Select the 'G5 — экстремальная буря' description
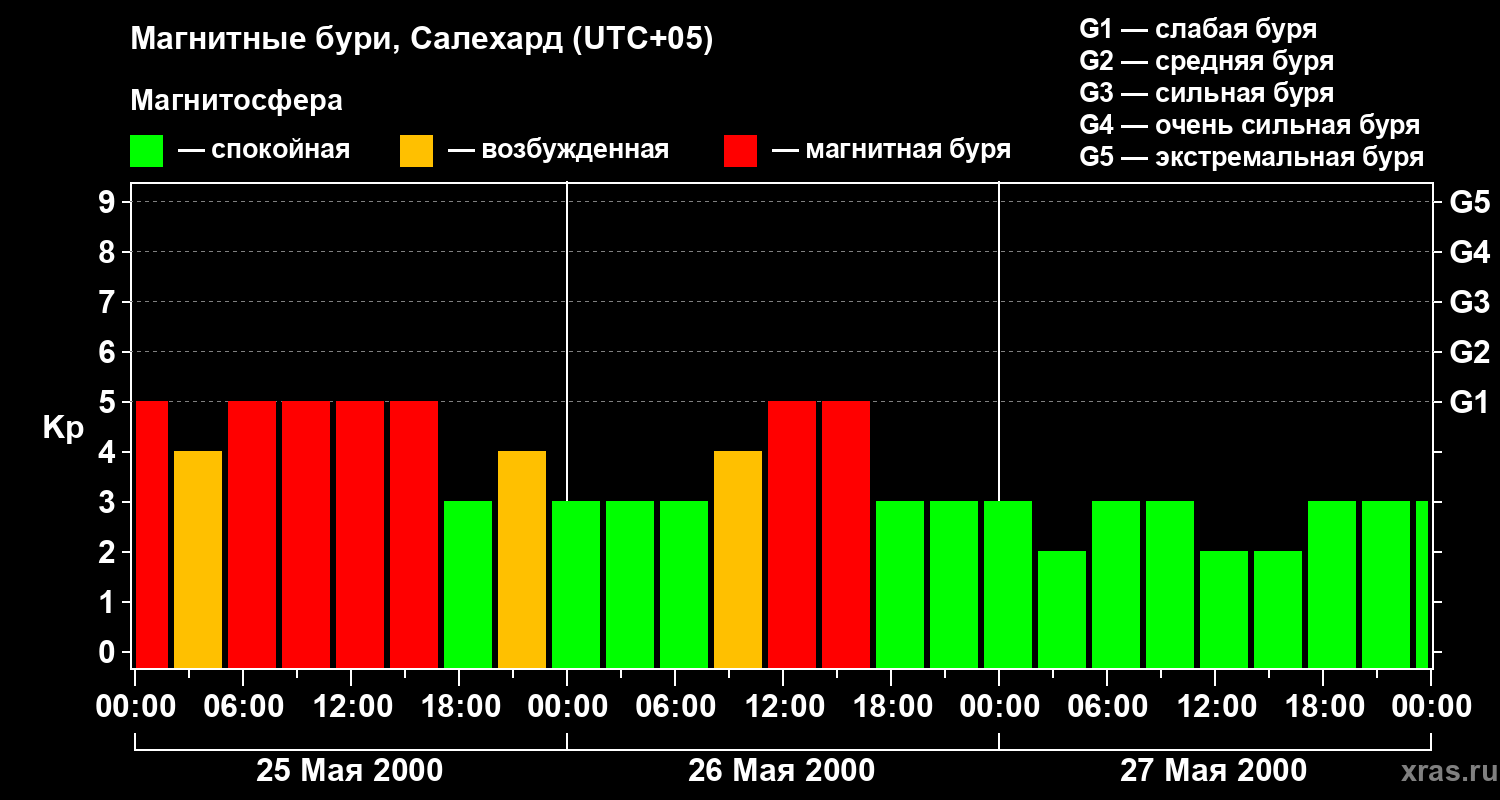Image resolution: width=1500 pixels, height=800 pixels. [x=1252, y=157]
